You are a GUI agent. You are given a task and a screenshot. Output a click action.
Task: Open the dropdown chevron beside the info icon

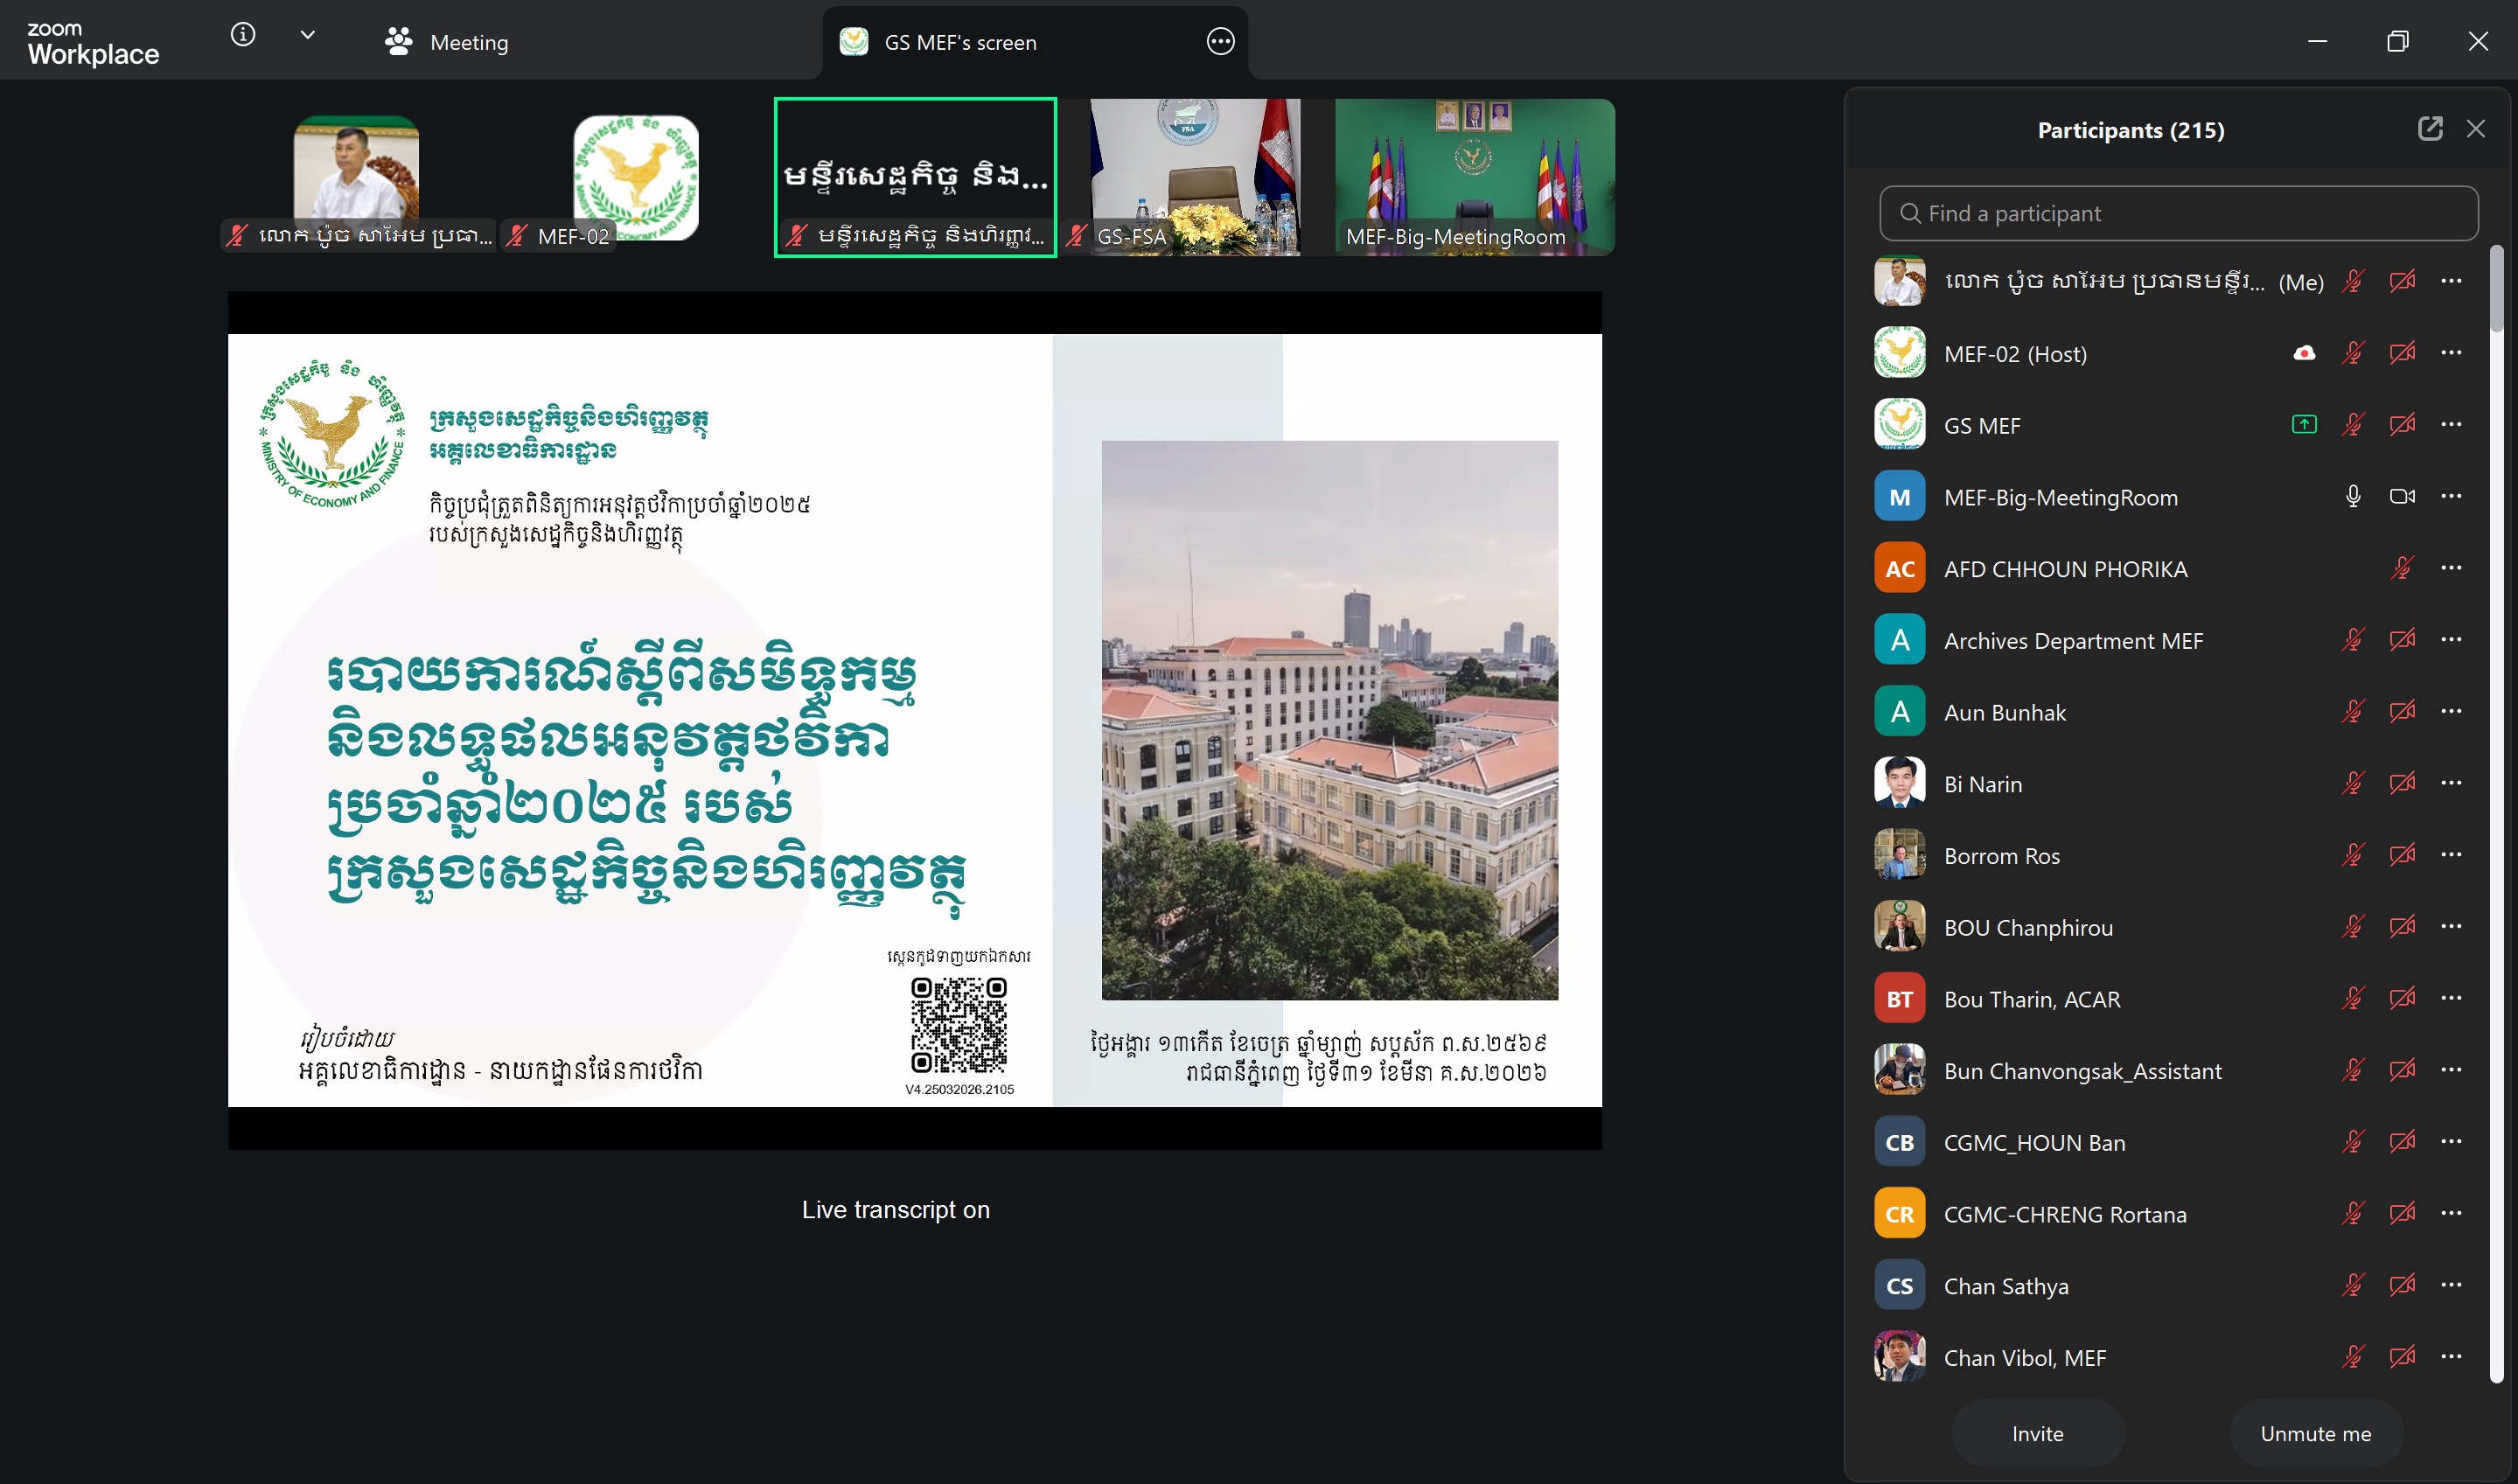point(308,35)
